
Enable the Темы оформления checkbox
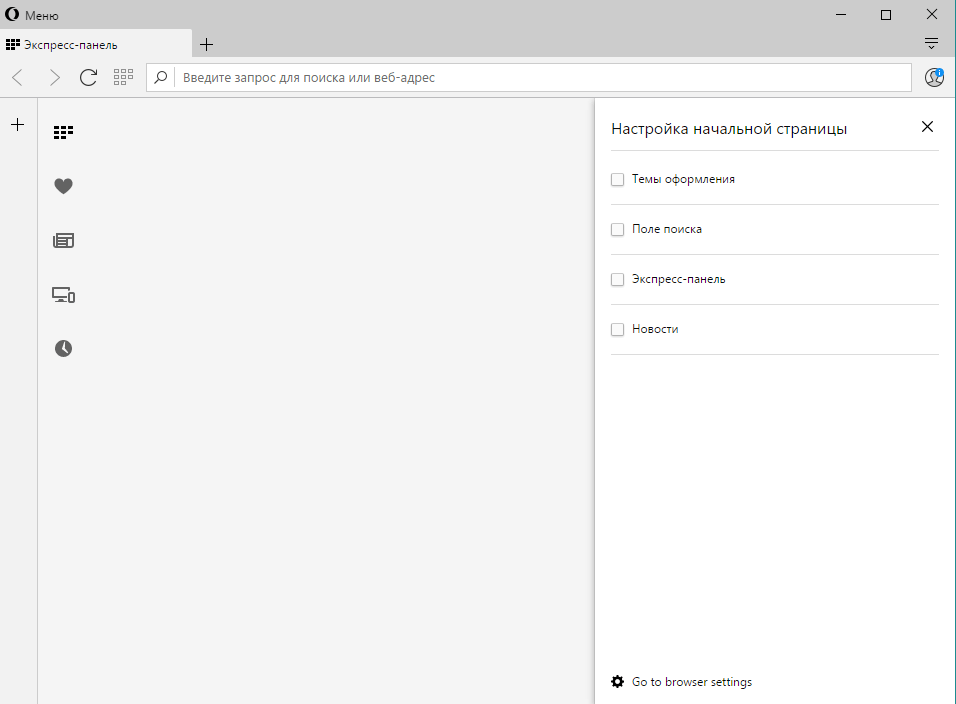tap(618, 180)
